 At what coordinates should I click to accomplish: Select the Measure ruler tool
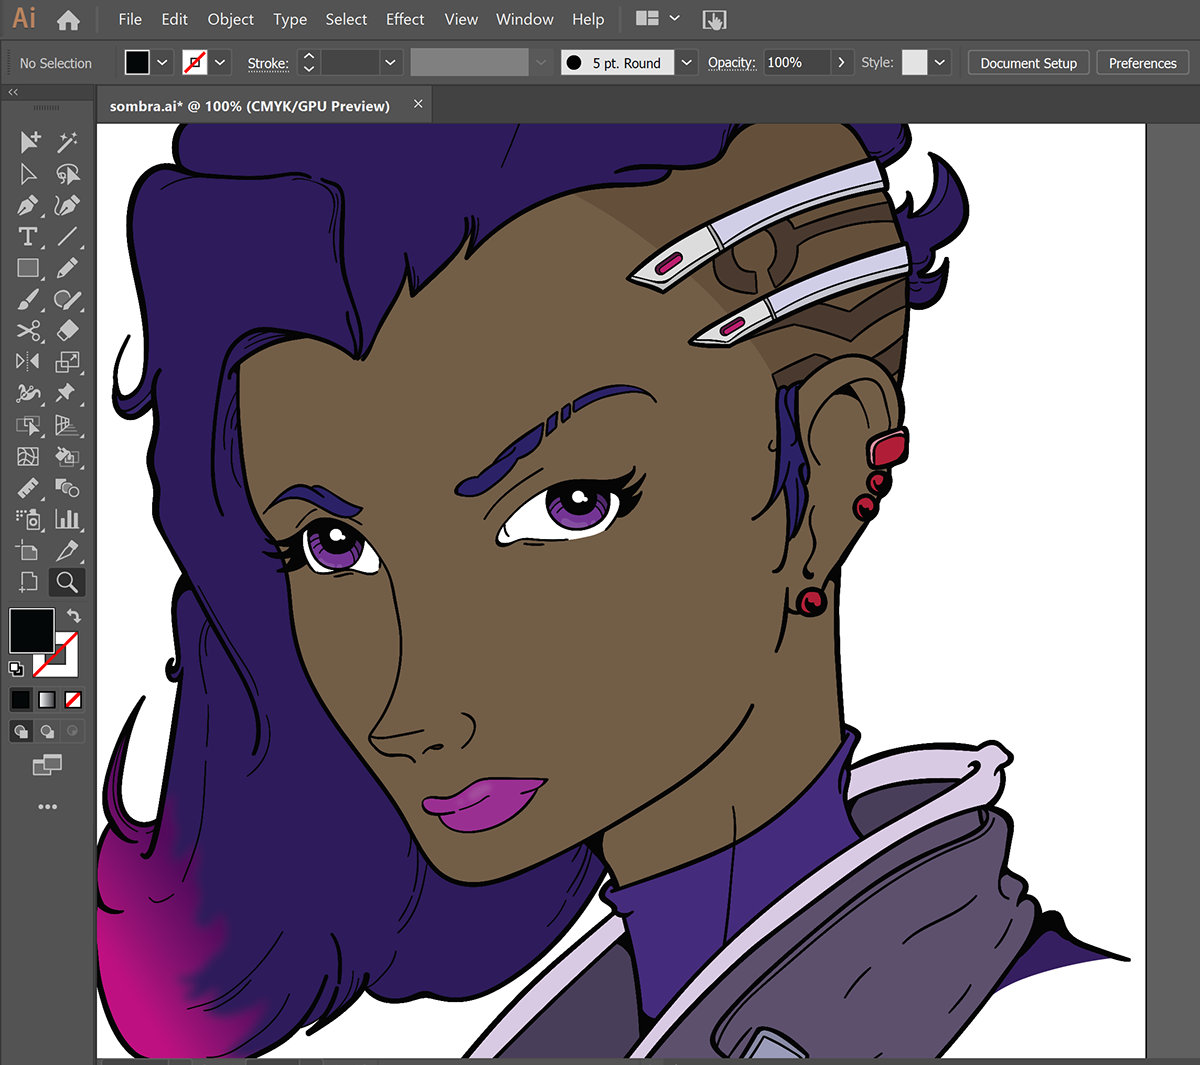point(29,488)
